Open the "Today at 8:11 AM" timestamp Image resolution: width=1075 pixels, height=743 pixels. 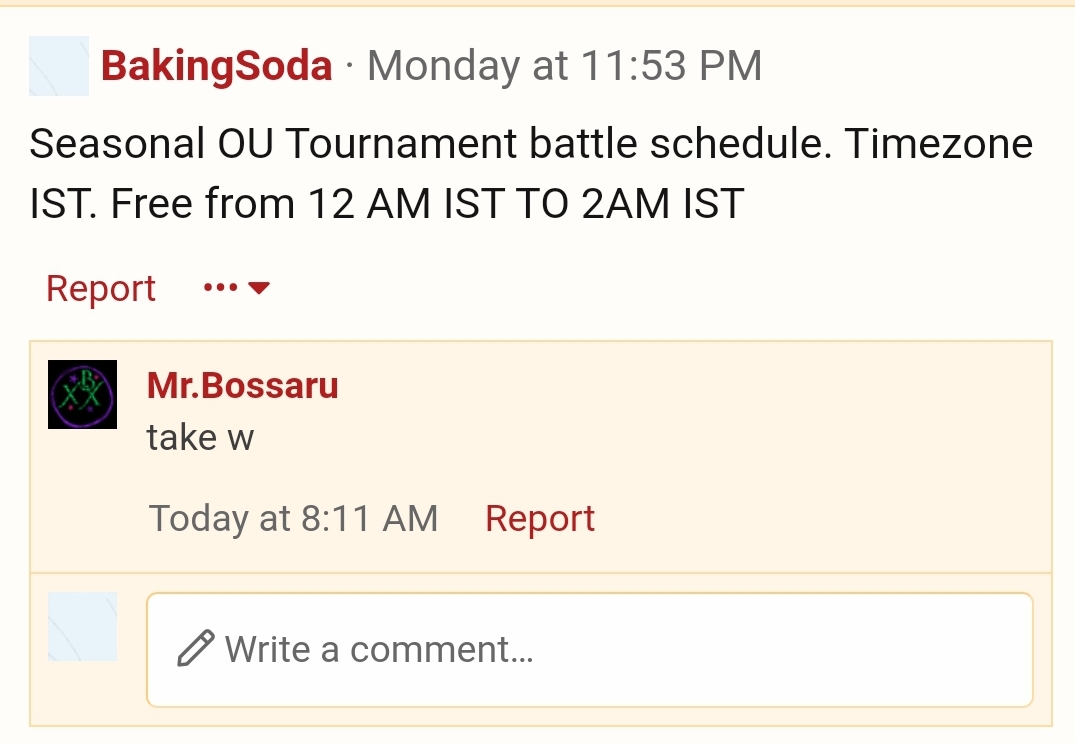[293, 518]
